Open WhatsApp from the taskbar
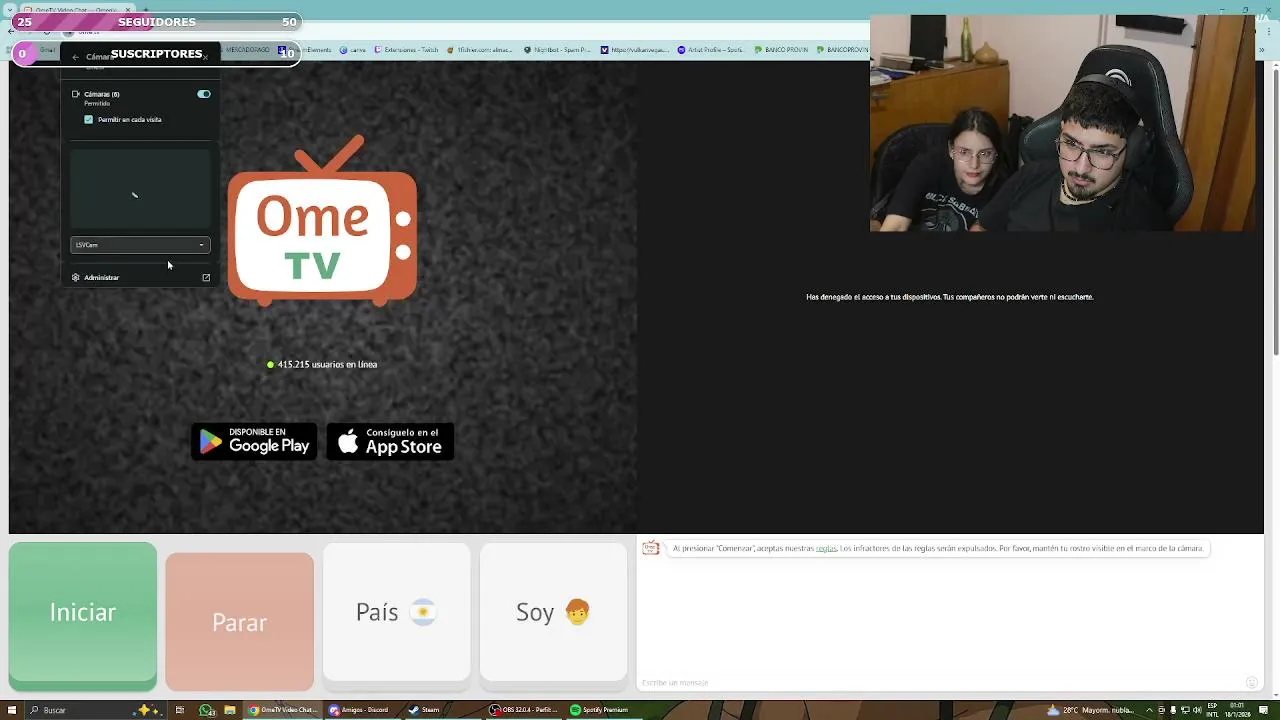The height and width of the screenshot is (720, 1280). 206,710
